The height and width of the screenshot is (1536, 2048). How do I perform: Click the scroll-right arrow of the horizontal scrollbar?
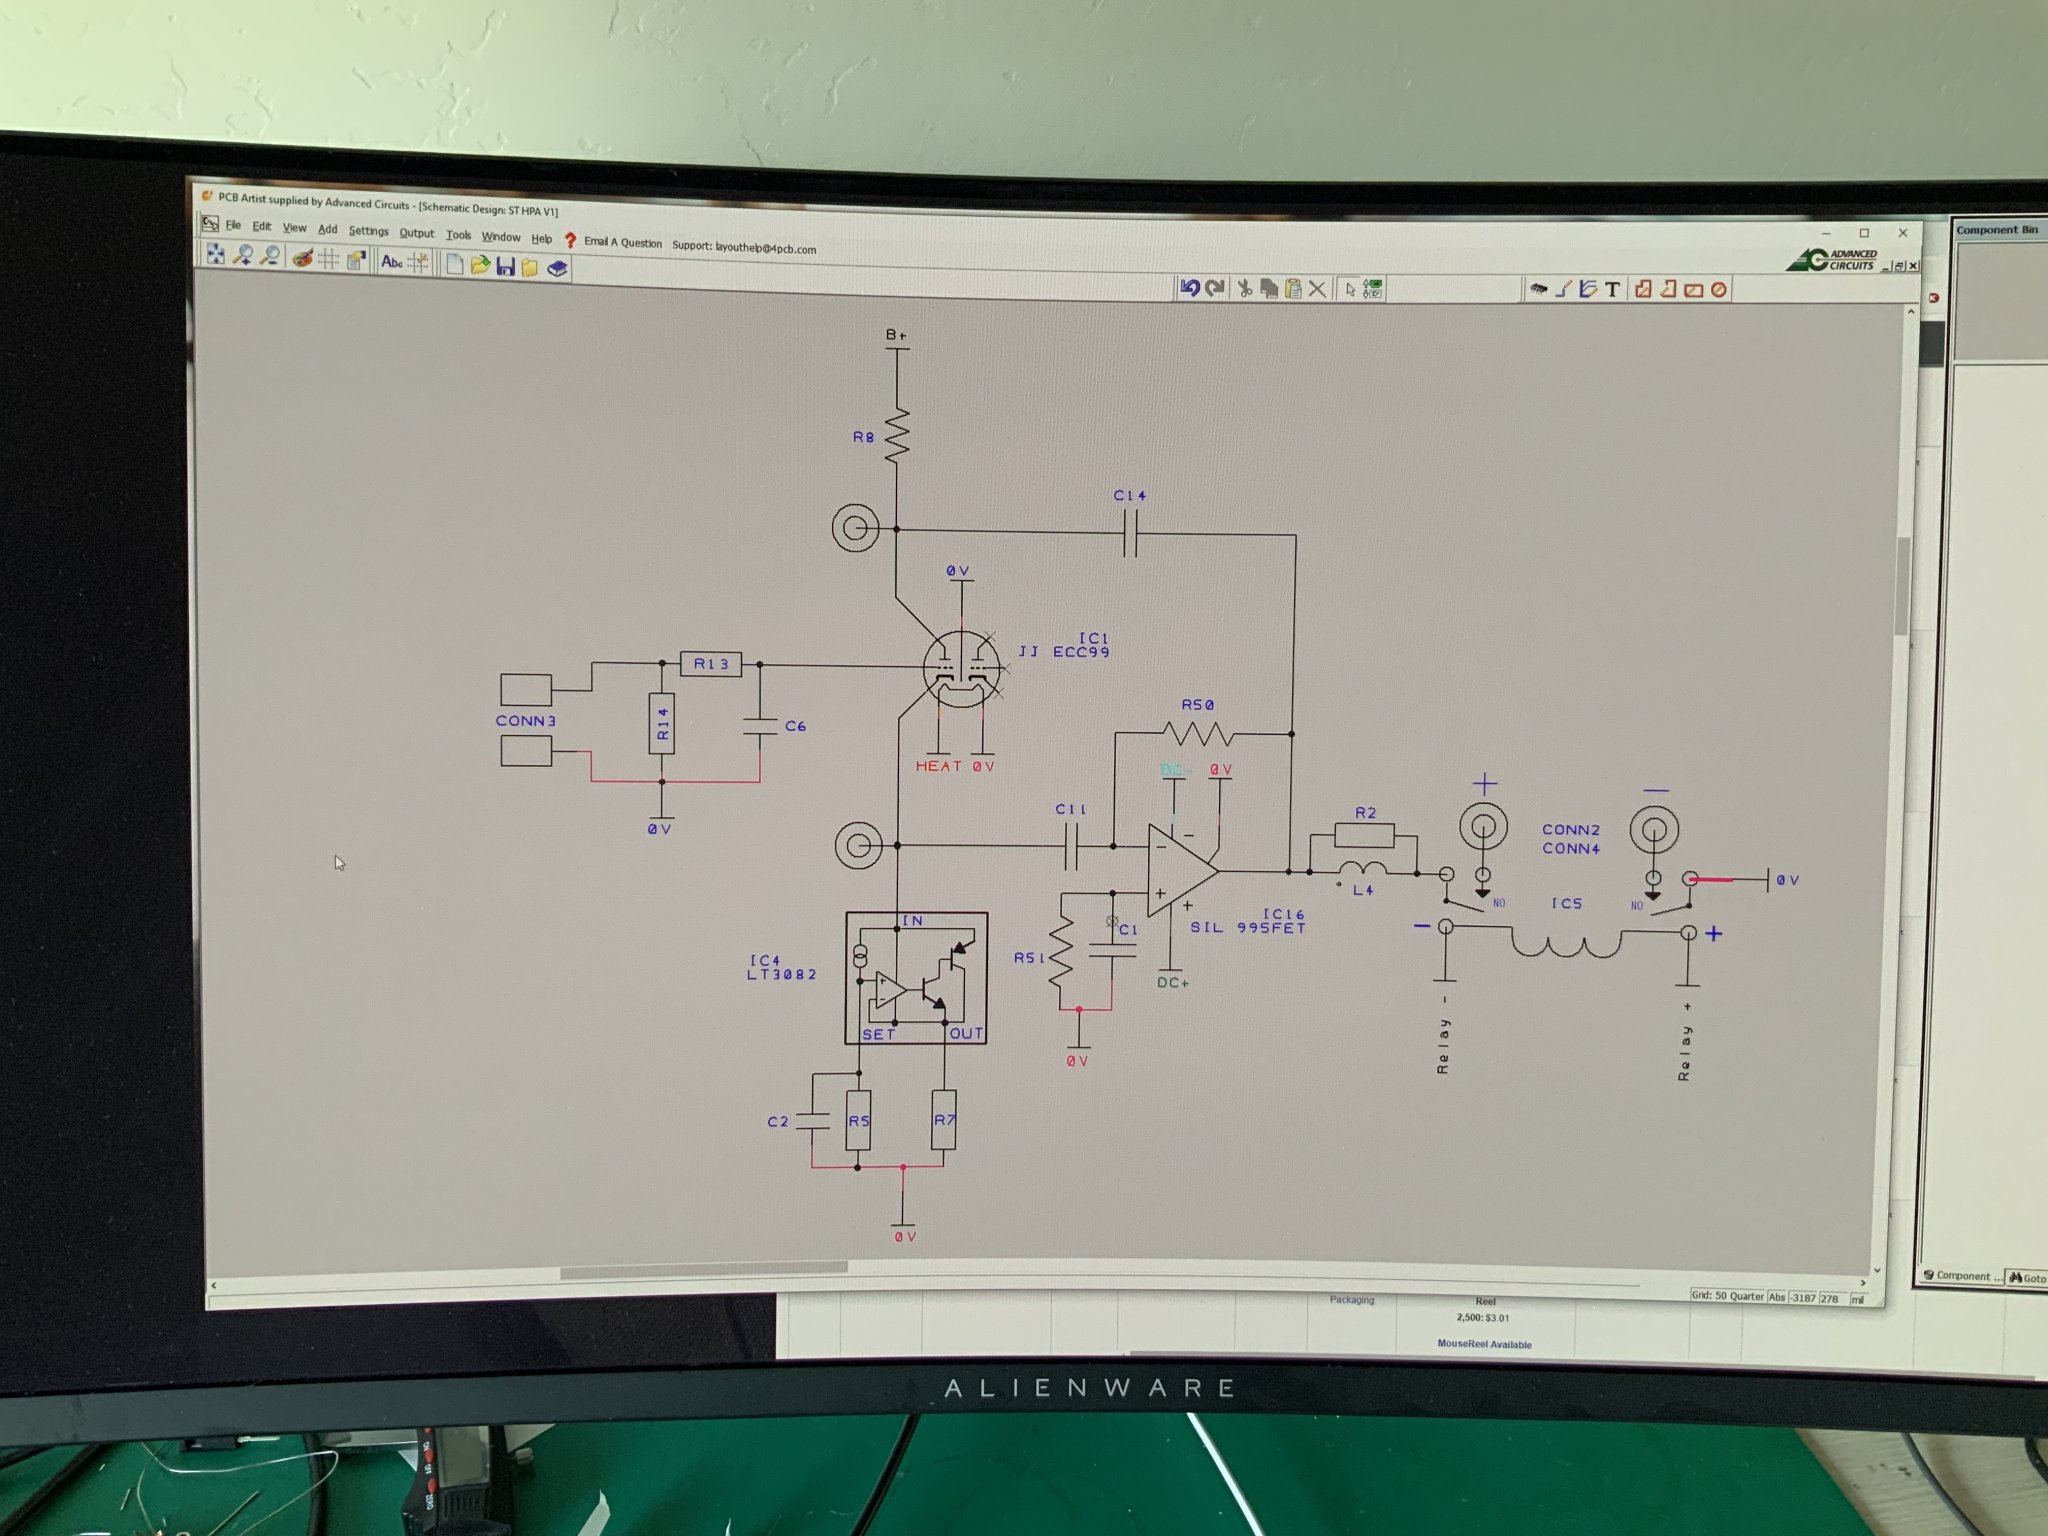[1862, 1283]
